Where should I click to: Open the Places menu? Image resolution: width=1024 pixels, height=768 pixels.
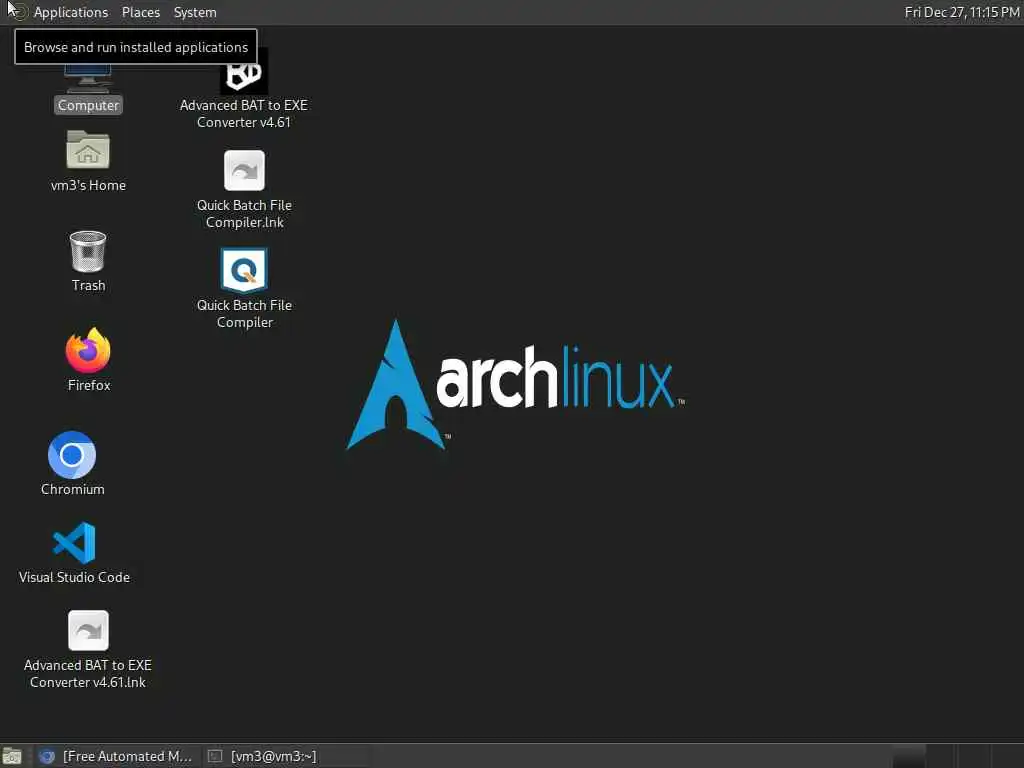140,12
